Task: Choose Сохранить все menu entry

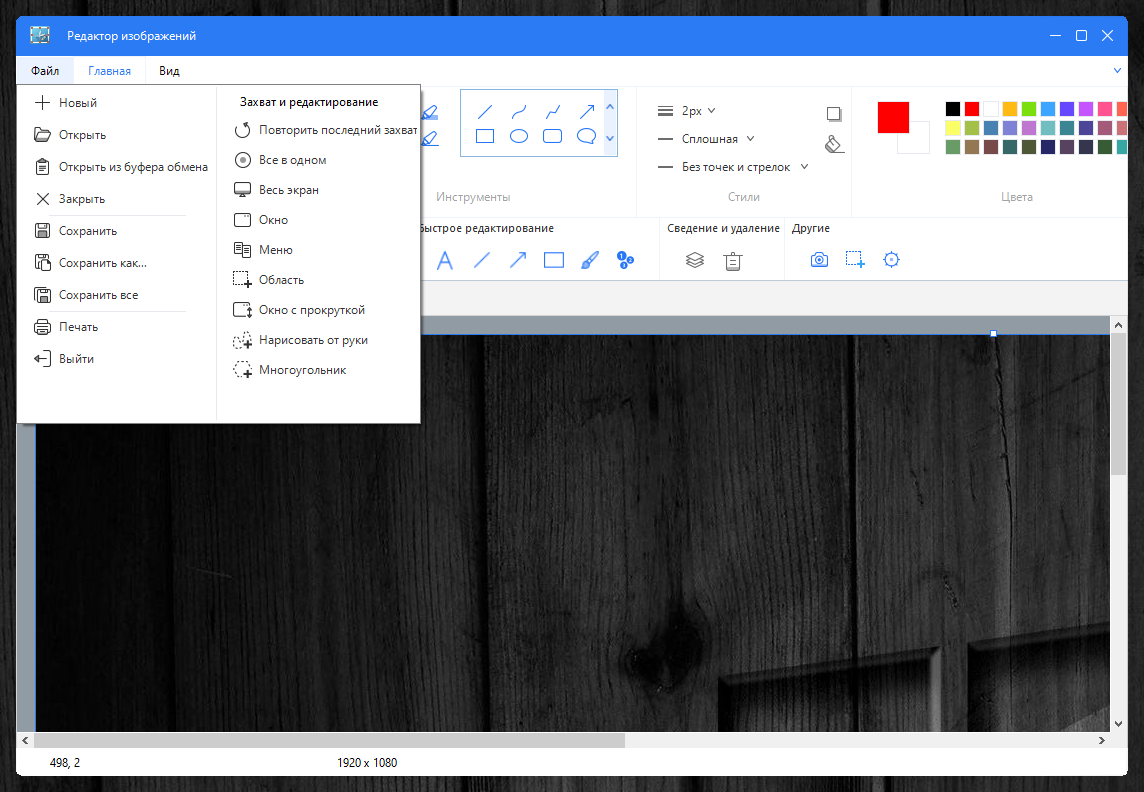Action: tap(117, 295)
